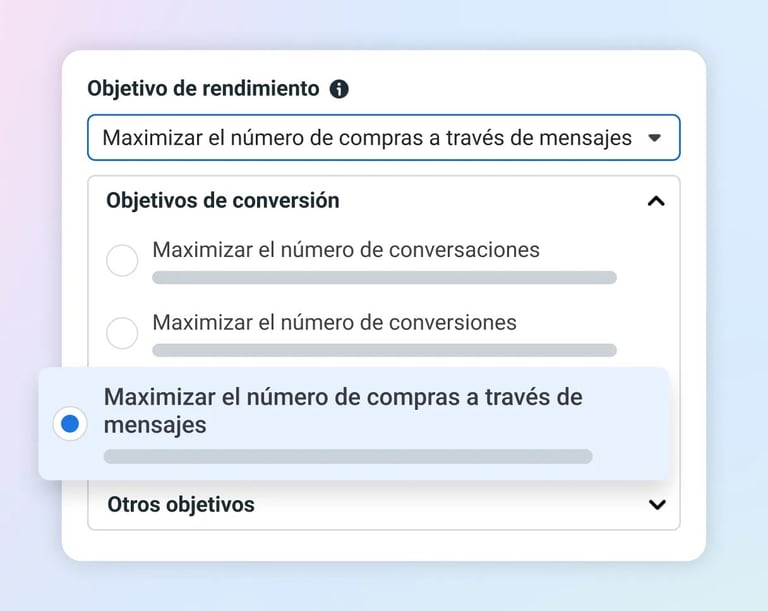Viewport: 768px width, 611px height.
Task: Click the selected compras a través de mensajes radio button
Action: pyautogui.click(x=70, y=424)
